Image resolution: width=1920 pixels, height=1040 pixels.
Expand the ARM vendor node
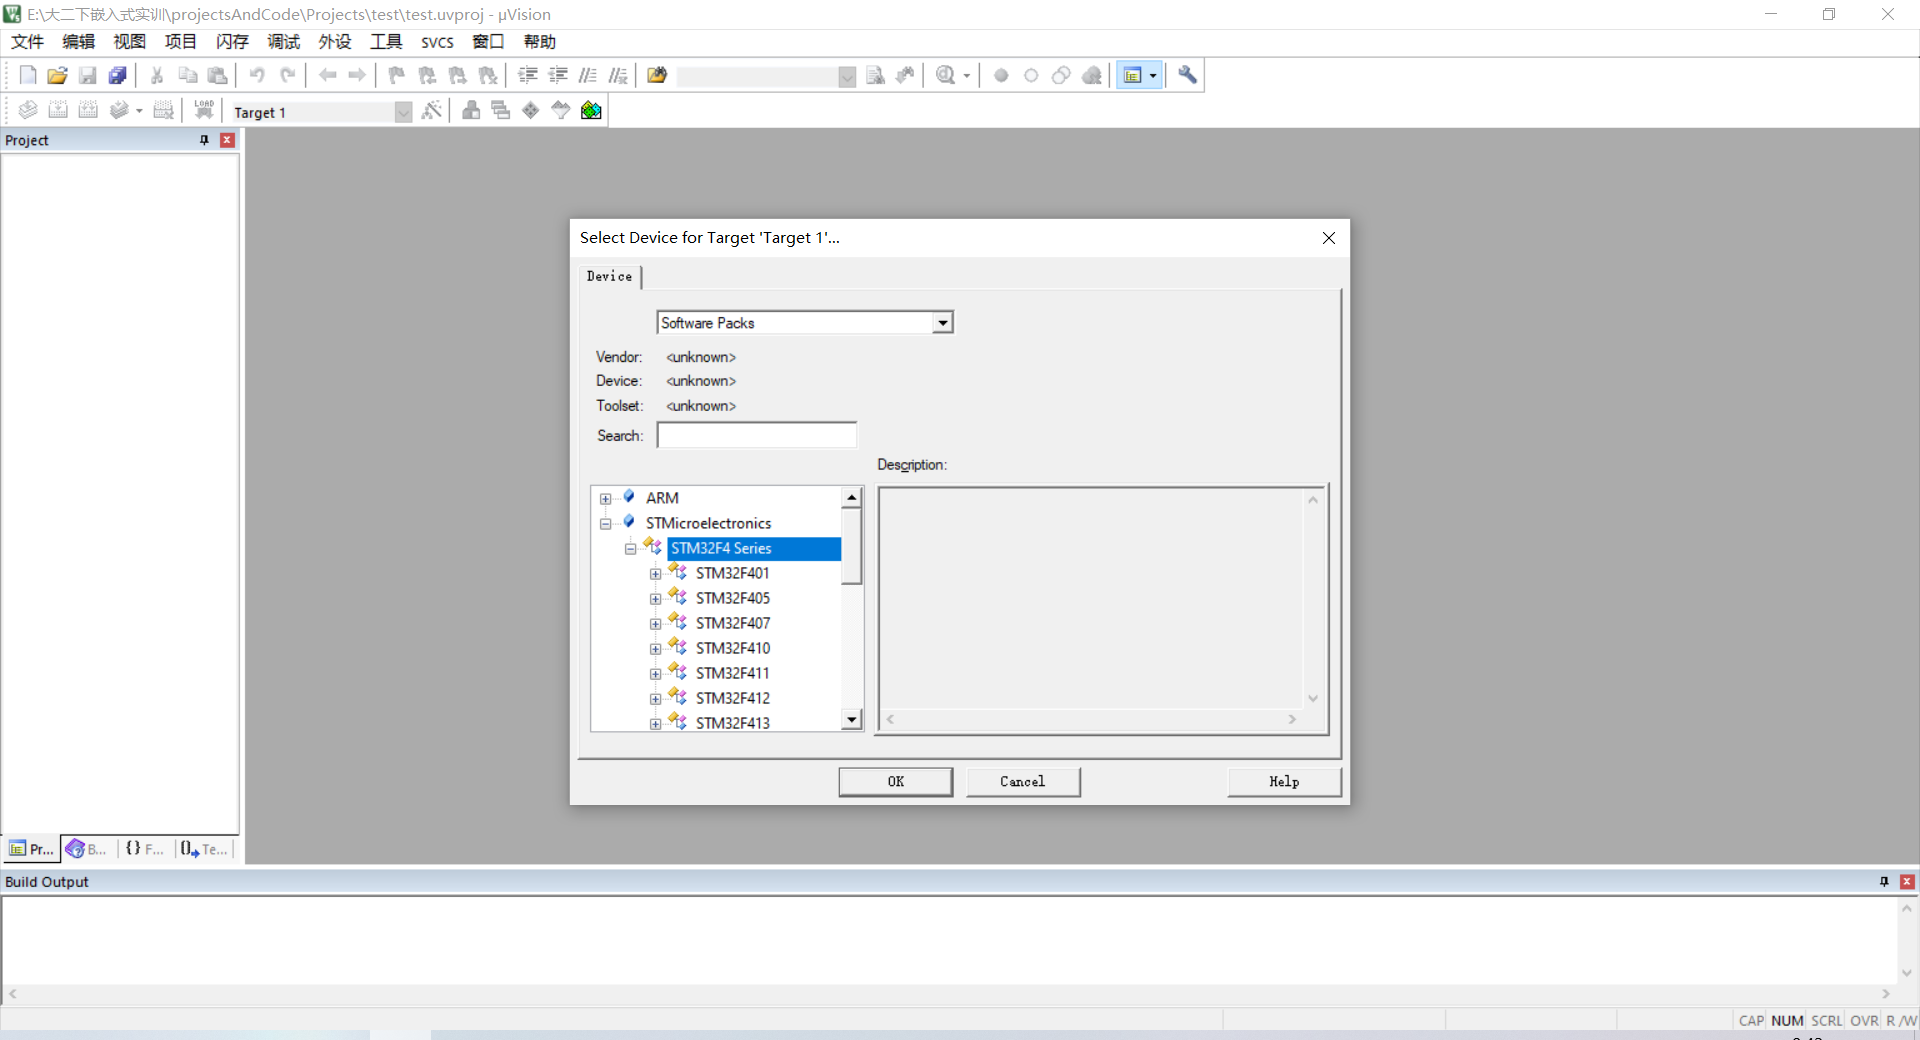pyautogui.click(x=605, y=499)
